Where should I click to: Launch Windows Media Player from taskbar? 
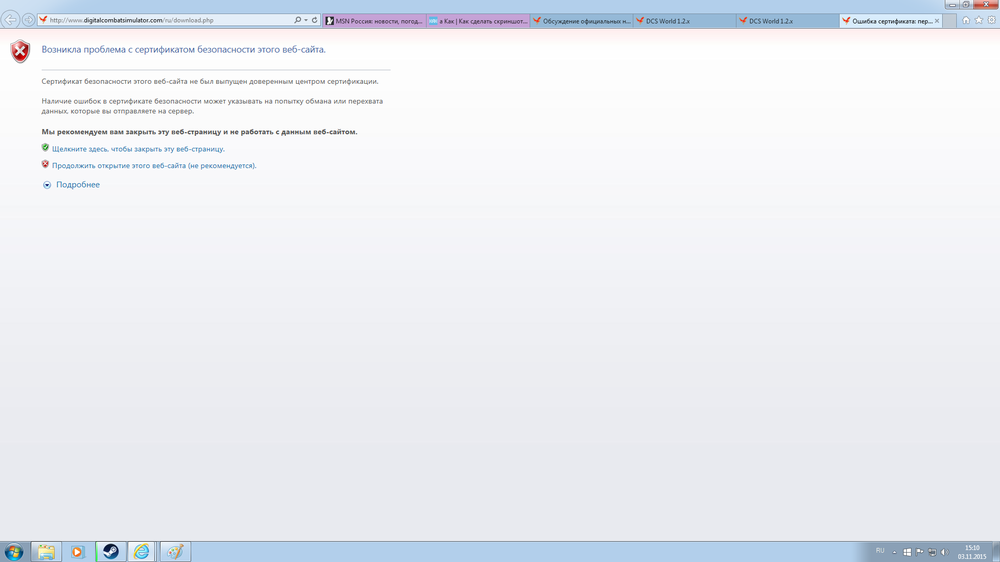pos(78,552)
